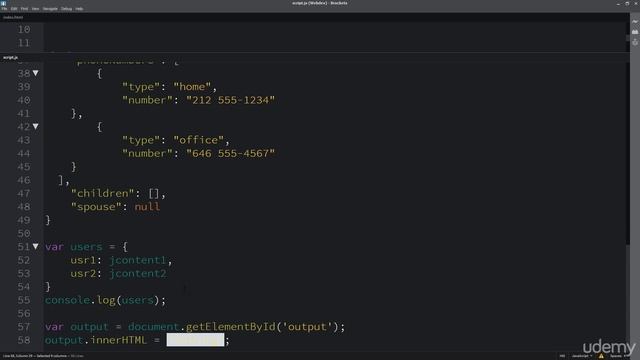Image resolution: width=640 pixels, height=360 pixels.
Task: Click getElementById on line 57
Action: pyautogui.click(x=231, y=327)
